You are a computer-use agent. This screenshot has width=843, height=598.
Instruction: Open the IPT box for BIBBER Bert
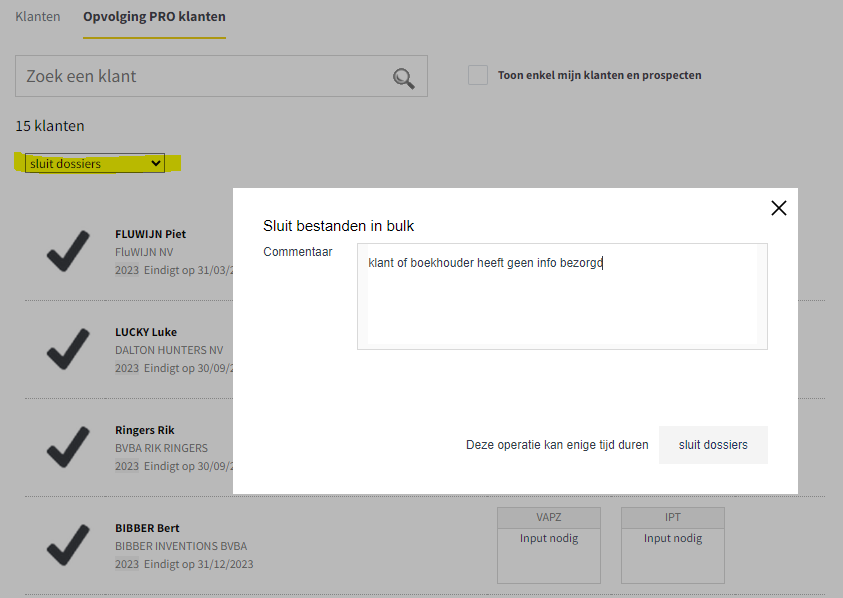tap(673, 545)
